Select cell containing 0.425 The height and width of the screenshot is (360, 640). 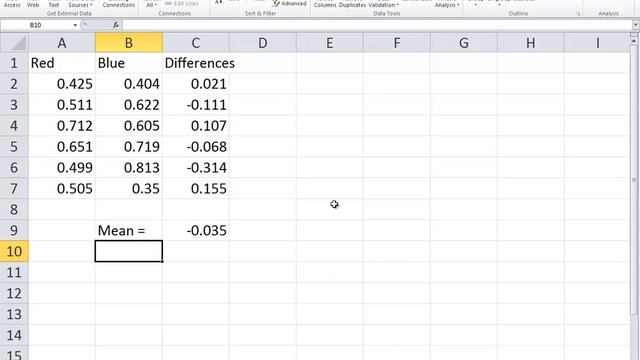(62, 84)
